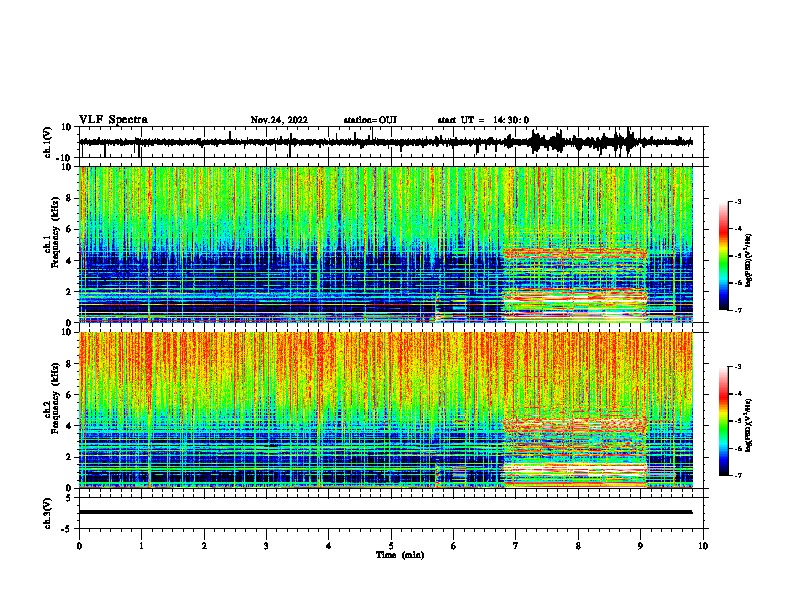The image size is (792, 612).
Task: Click the "6" kHz tick on ch.2 frequency axis
Action: coord(69,395)
